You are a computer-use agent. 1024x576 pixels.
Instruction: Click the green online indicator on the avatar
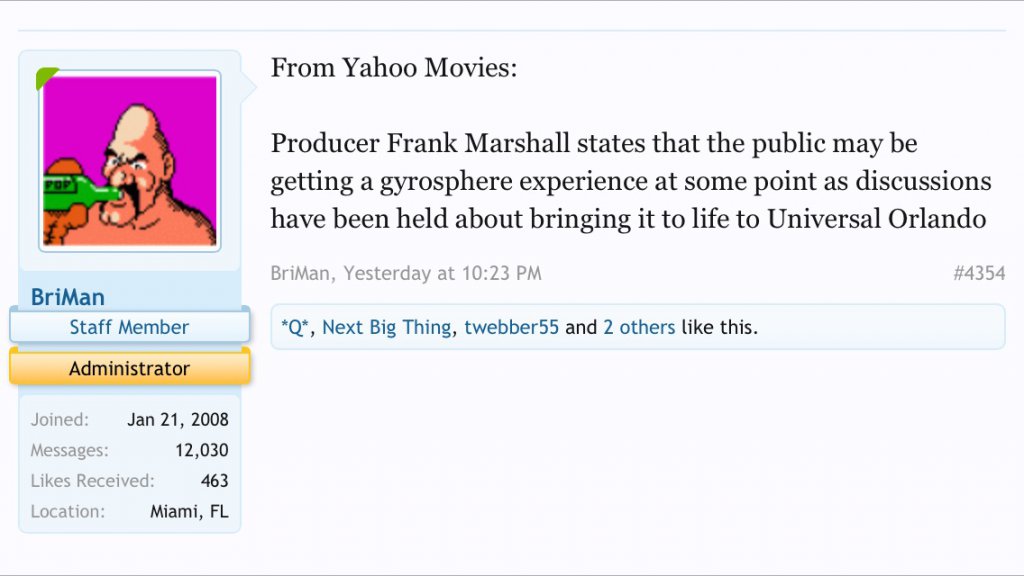coord(45,77)
